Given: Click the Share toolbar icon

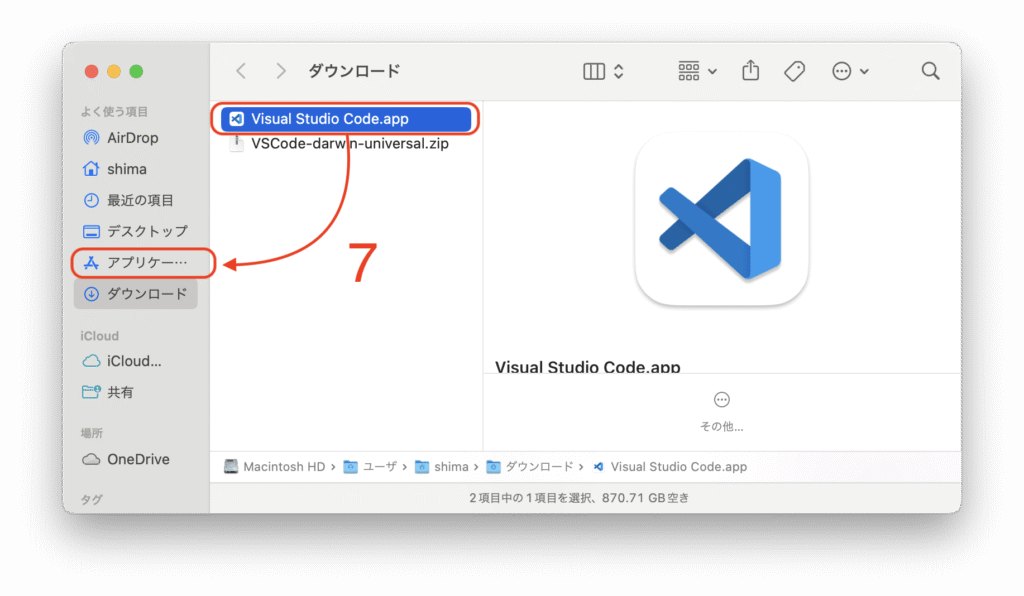Looking at the screenshot, I should [x=750, y=71].
